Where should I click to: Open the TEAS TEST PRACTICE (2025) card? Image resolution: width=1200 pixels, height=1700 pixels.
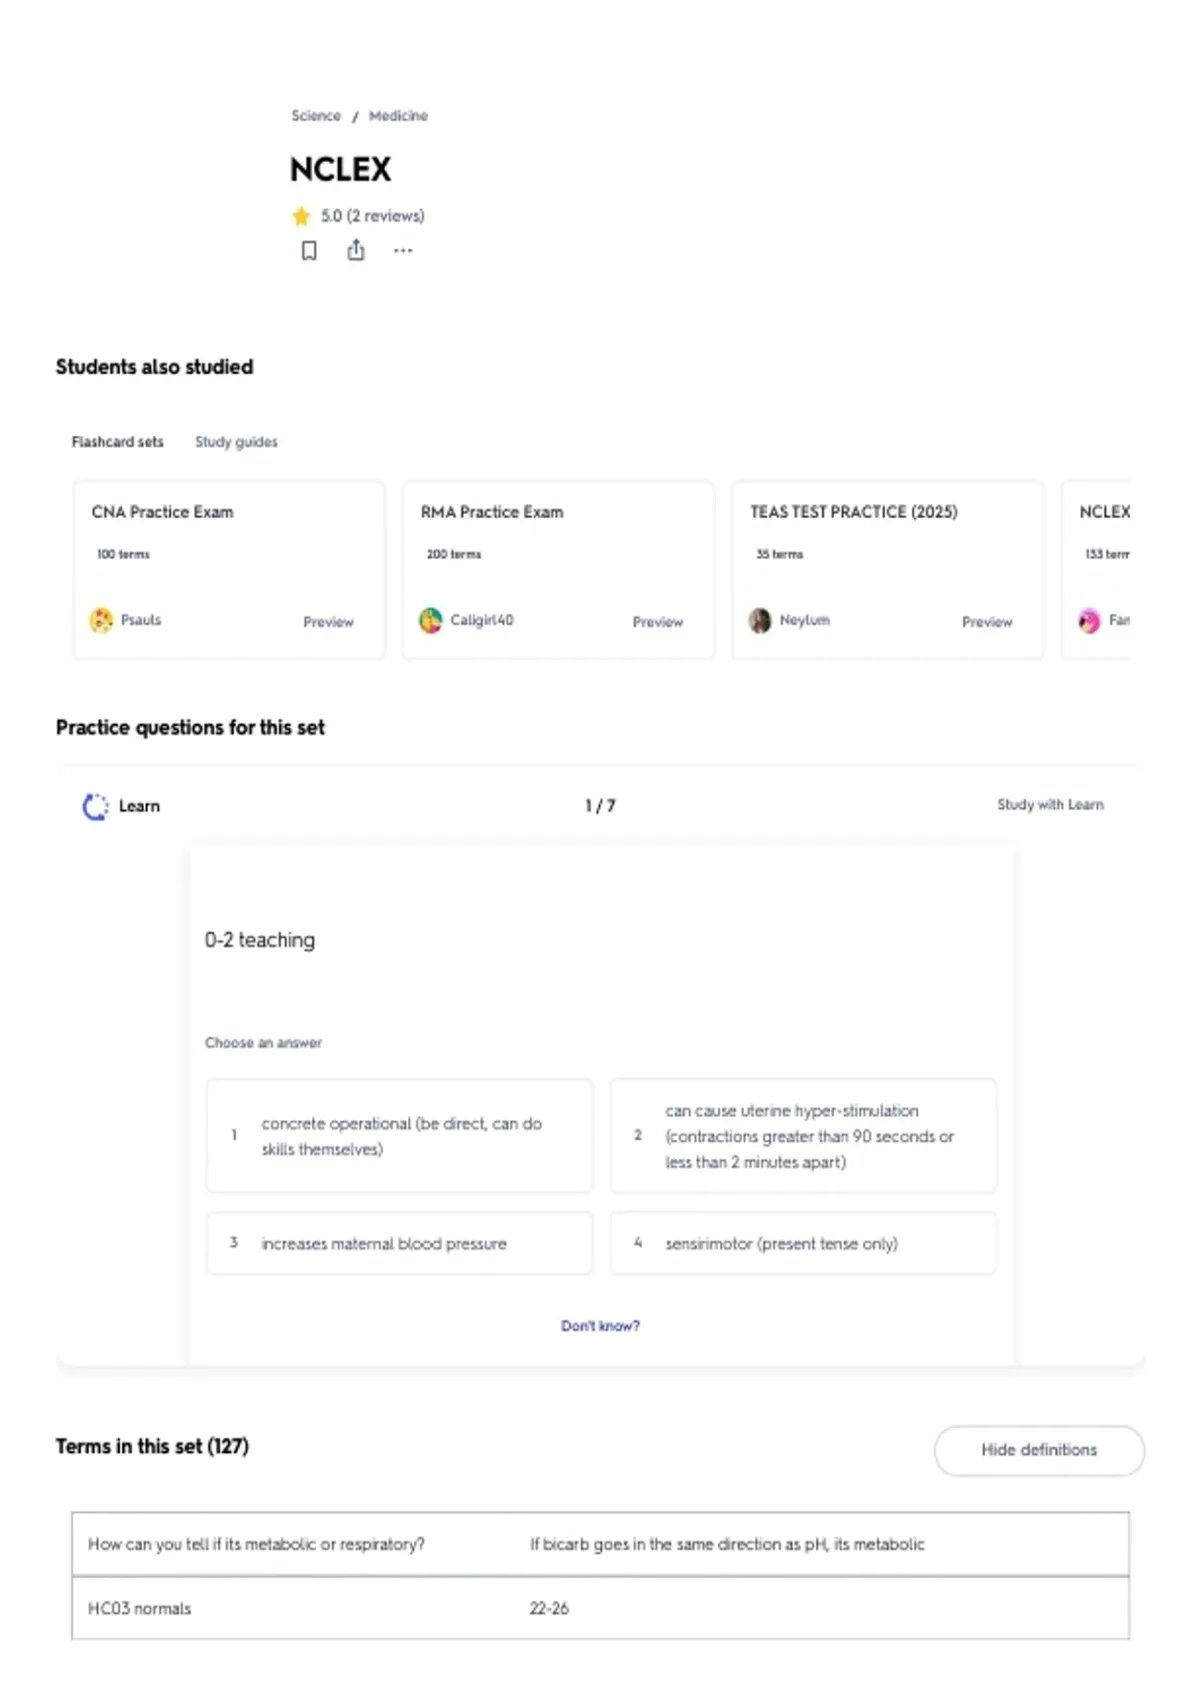[x=887, y=569]
